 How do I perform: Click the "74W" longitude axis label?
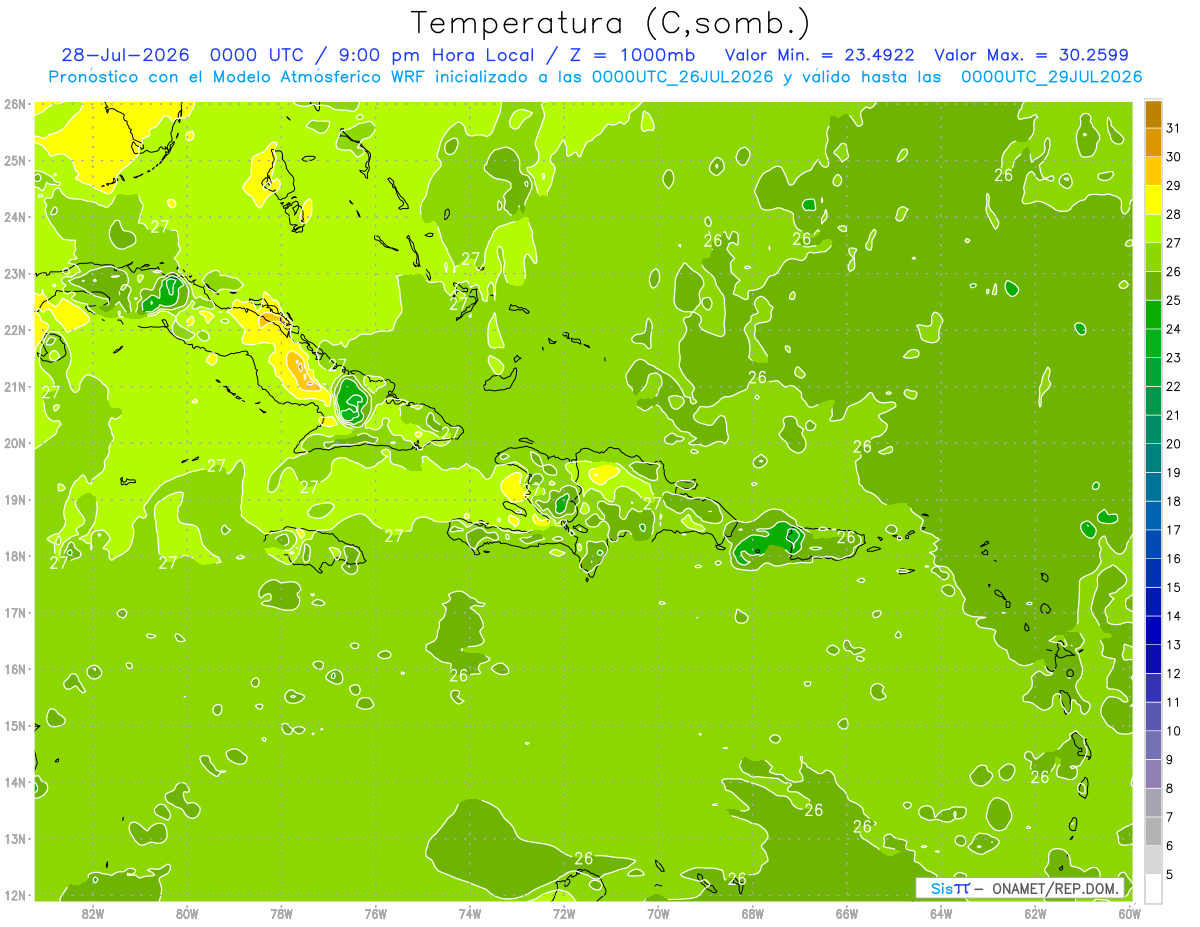coord(470,913)
